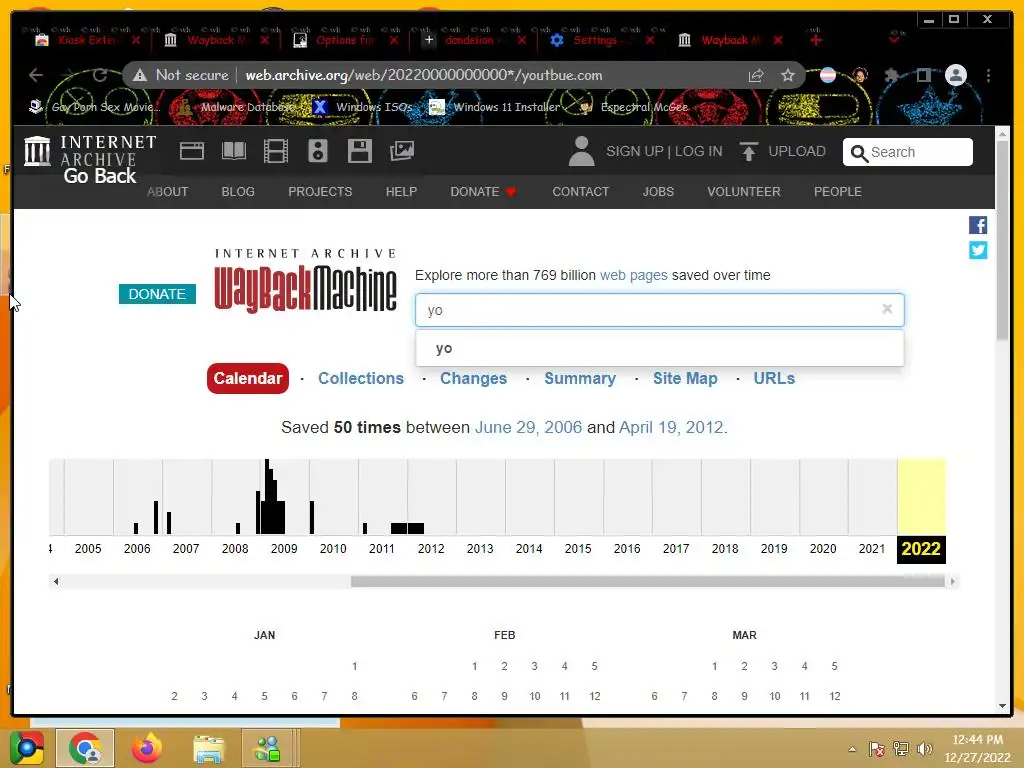The width and height of the screenshot is (1024, 768).
Task: Open the Software floppy disk icon
Action: pos(359,152)
